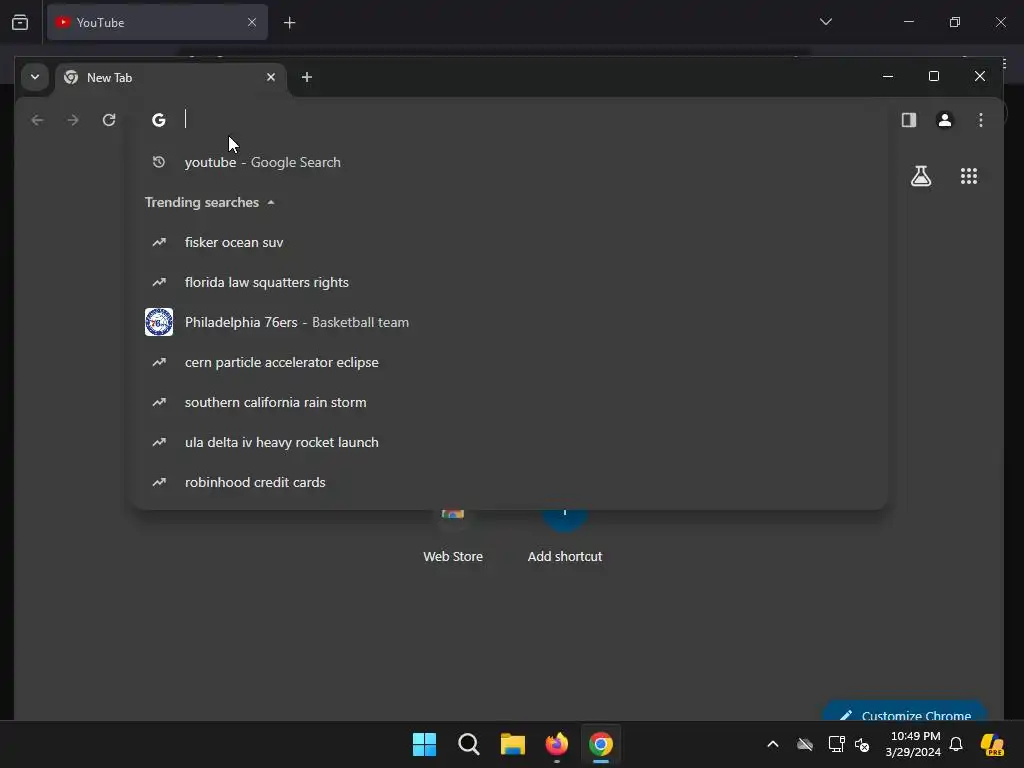Switch to YouTube tab in background window
The width and height of the screenshot is (1024, 768).
point(157,22)
